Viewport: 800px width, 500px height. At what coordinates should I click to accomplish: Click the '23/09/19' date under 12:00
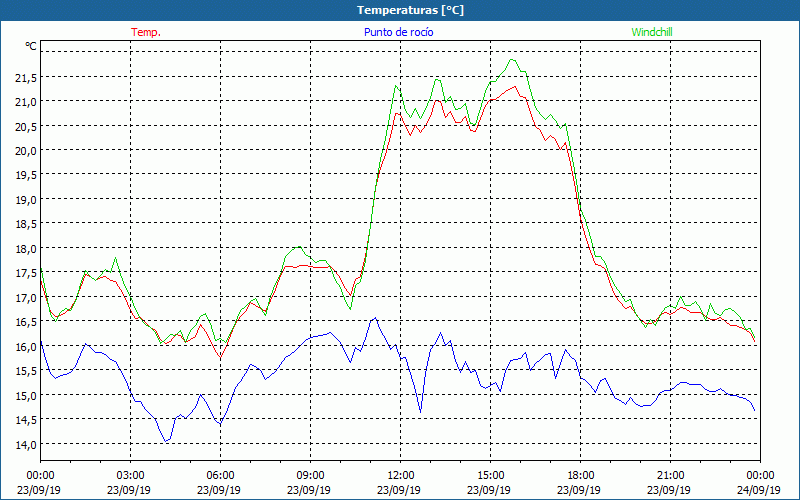(399, 490)
